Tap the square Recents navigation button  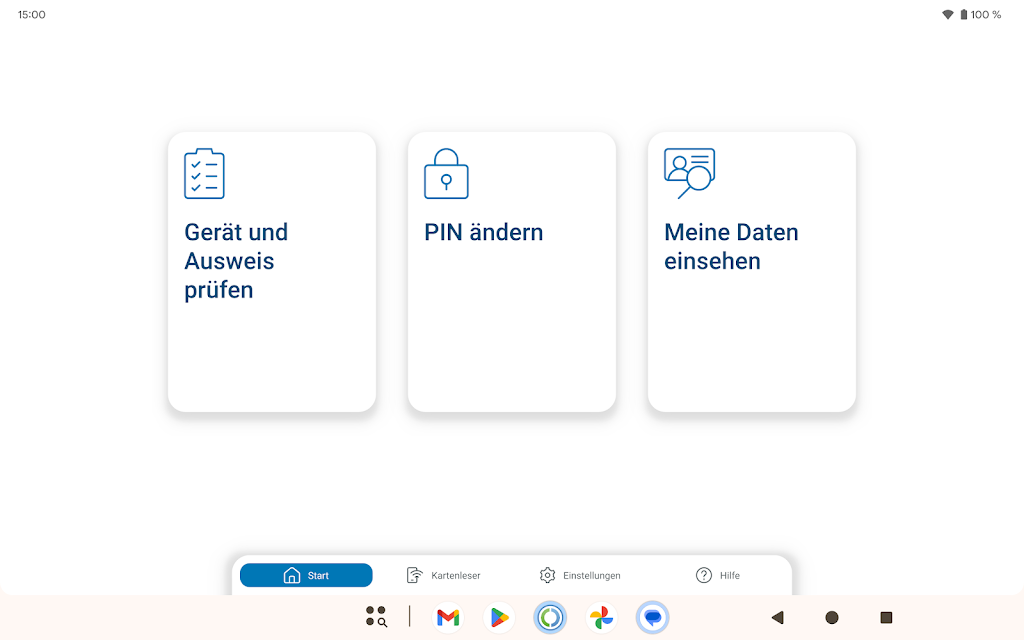886,618
